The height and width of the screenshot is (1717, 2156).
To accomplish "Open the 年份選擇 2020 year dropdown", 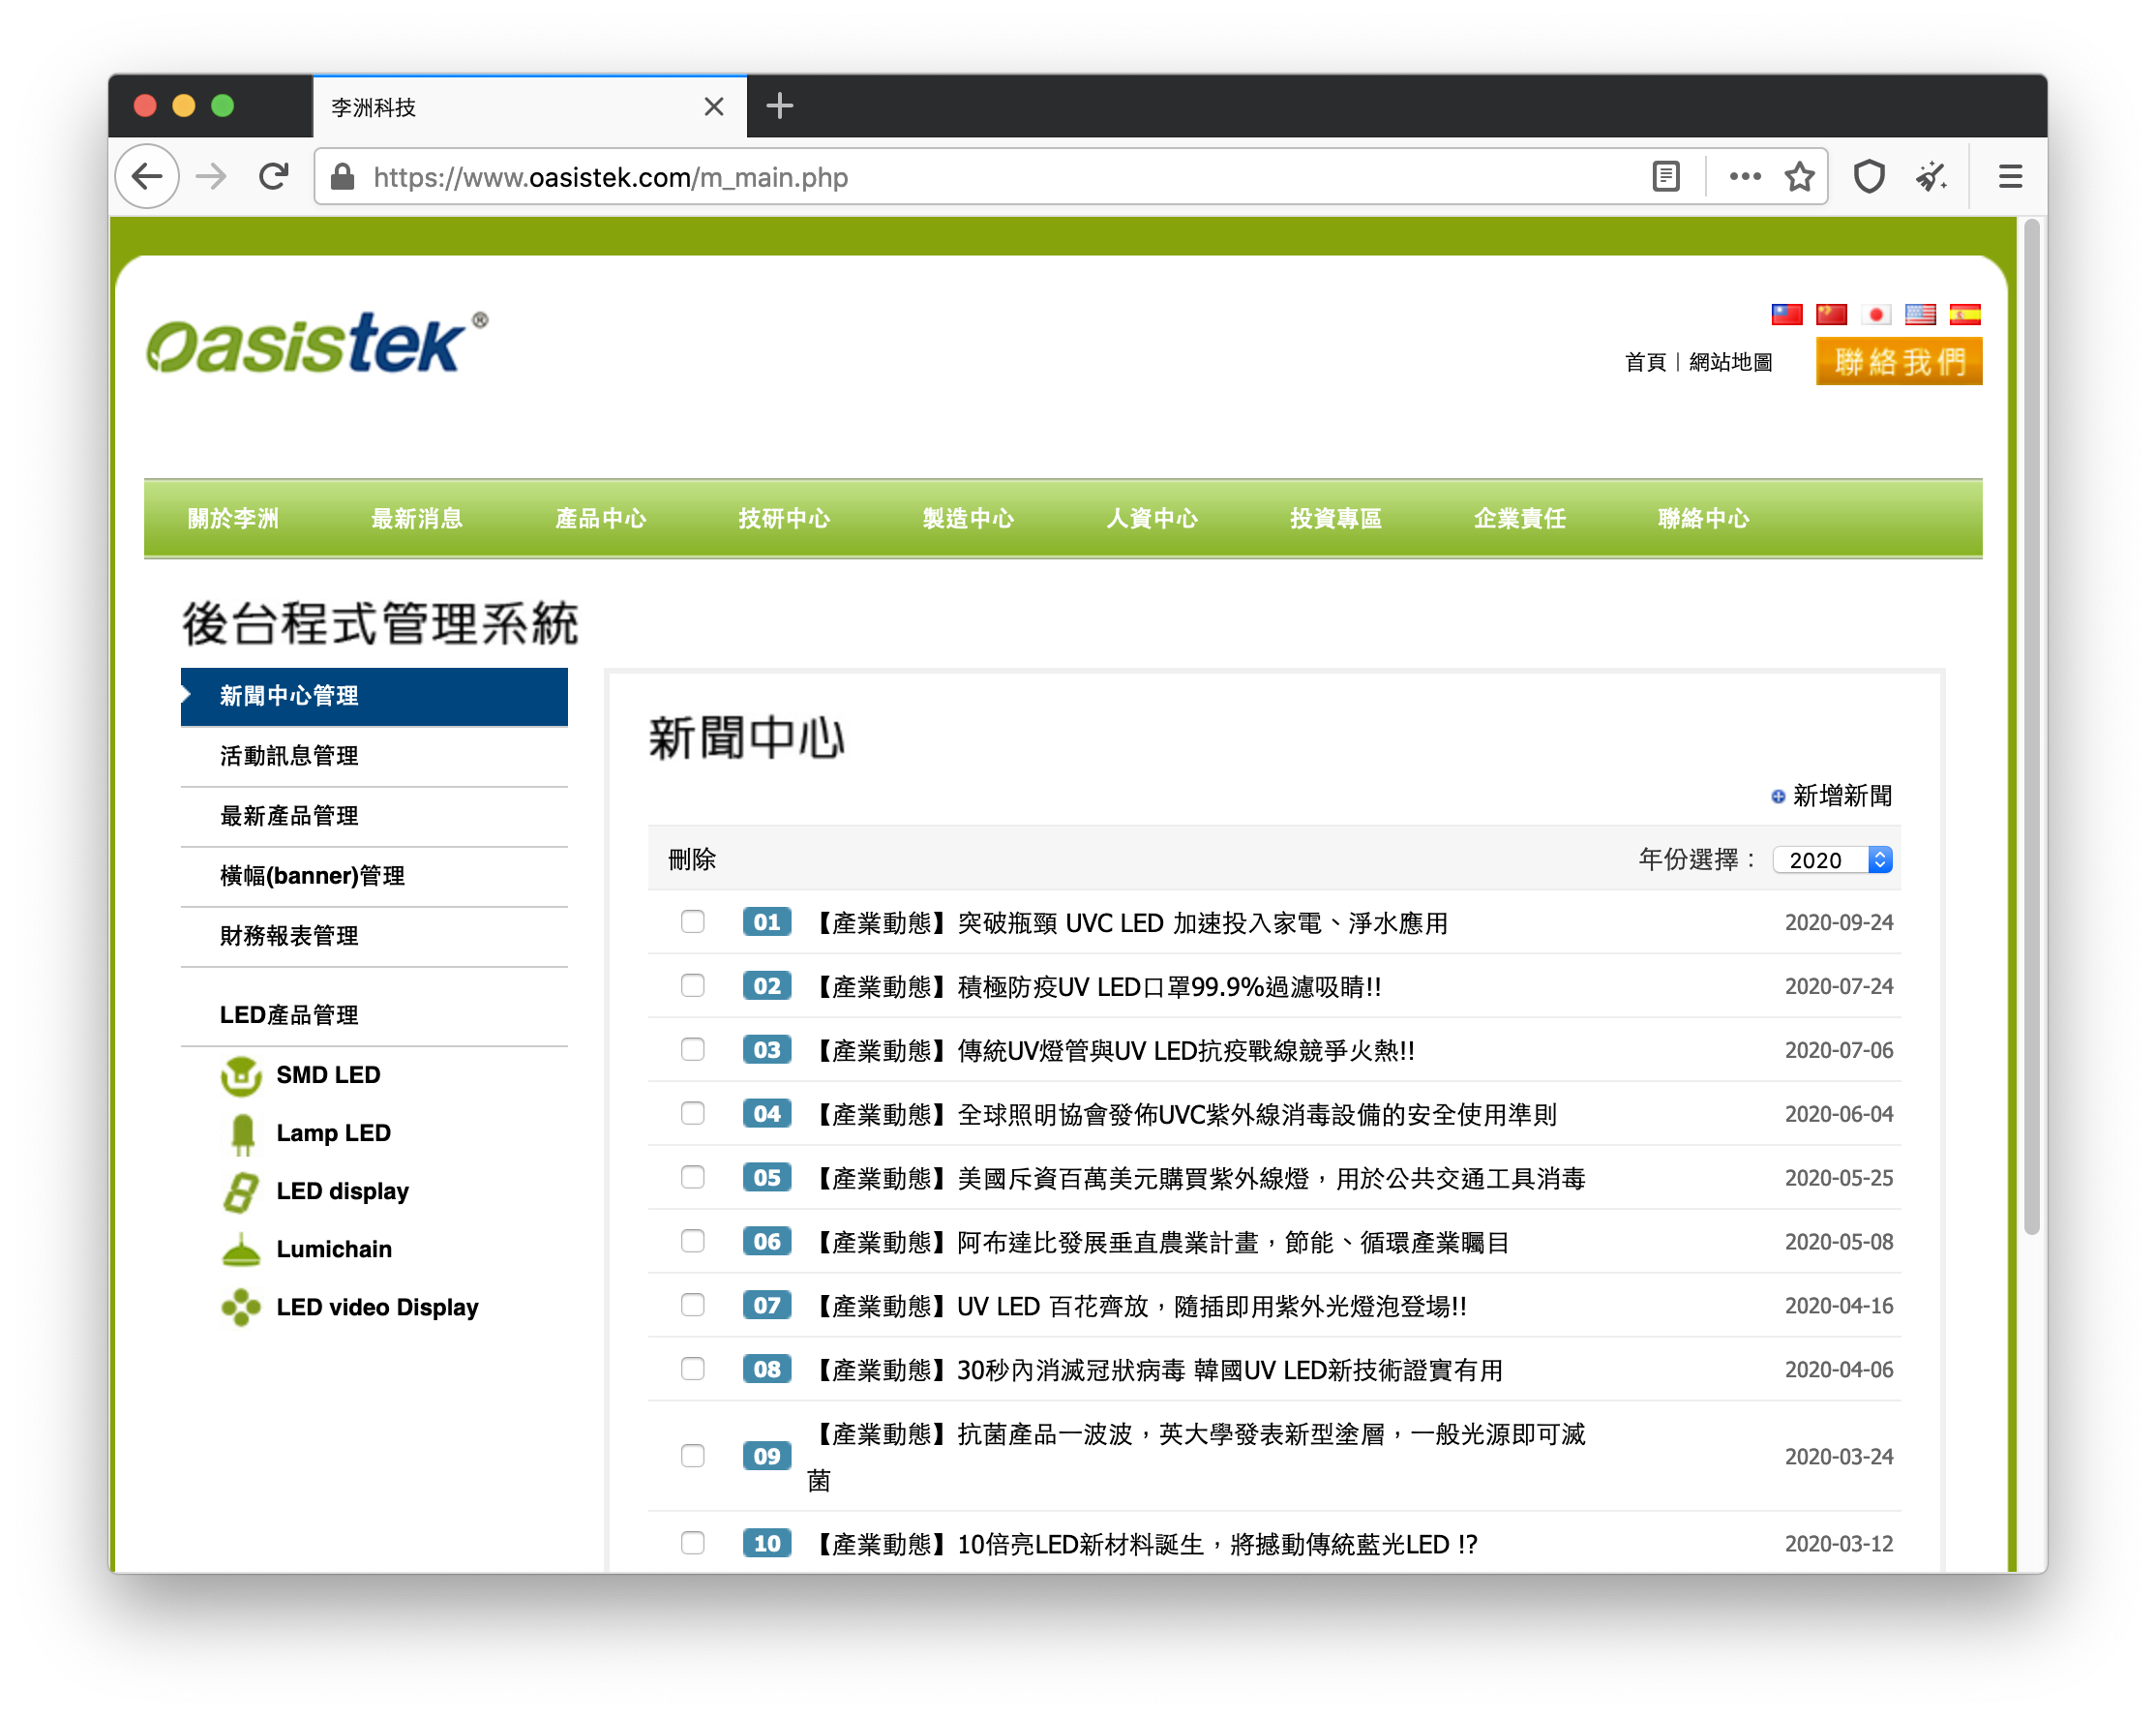I will pyautogui.click(x=1832, y=860).
